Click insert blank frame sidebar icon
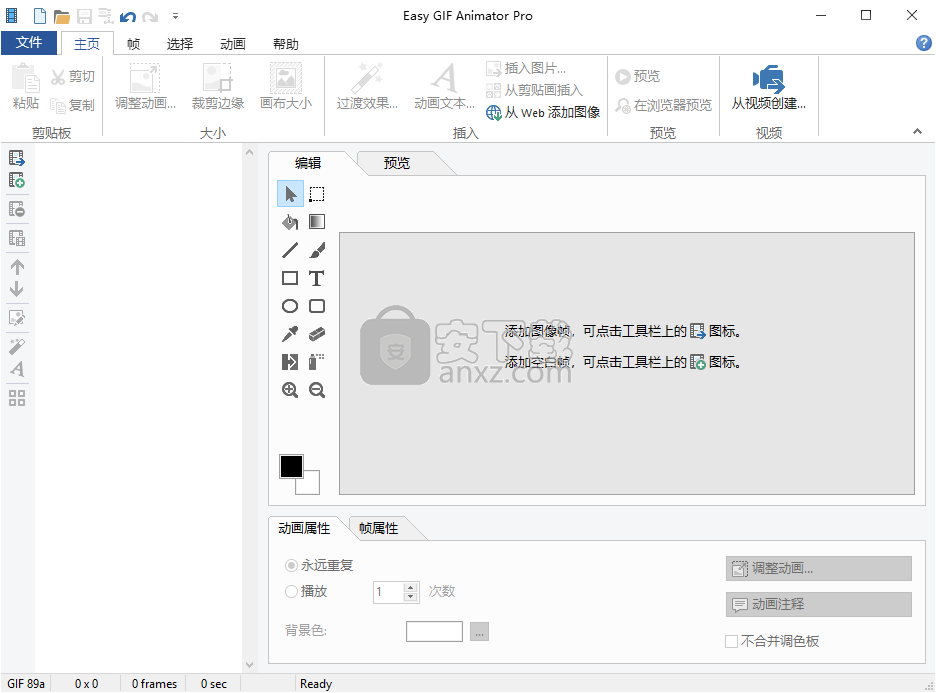Viewport: 936px width, 693px height. [x=17, y=180]
